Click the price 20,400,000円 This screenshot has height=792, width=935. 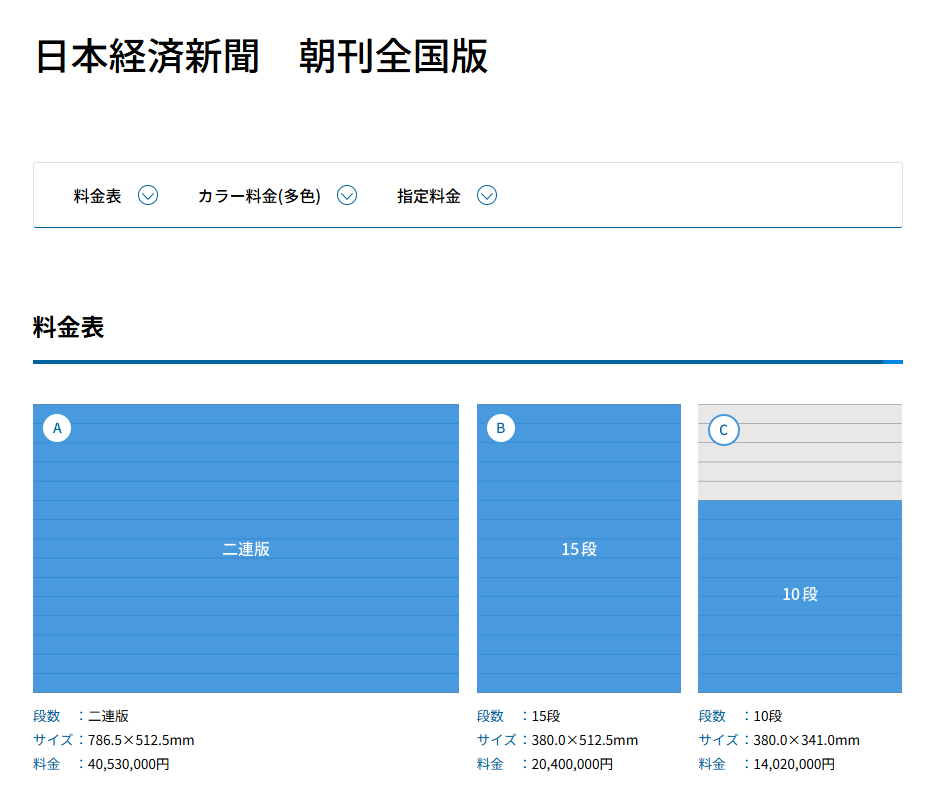click(x=572, y=764)
